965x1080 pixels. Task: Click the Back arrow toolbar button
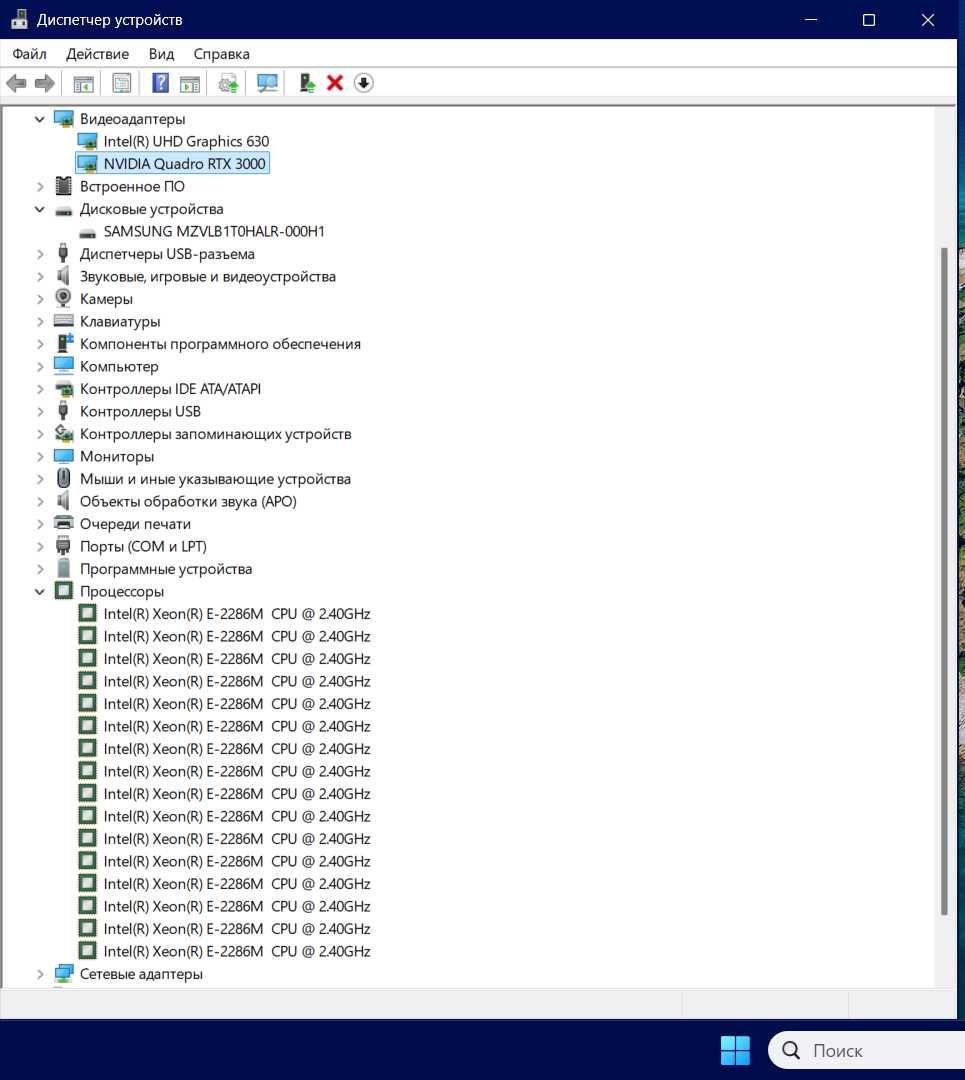point(17,83)
